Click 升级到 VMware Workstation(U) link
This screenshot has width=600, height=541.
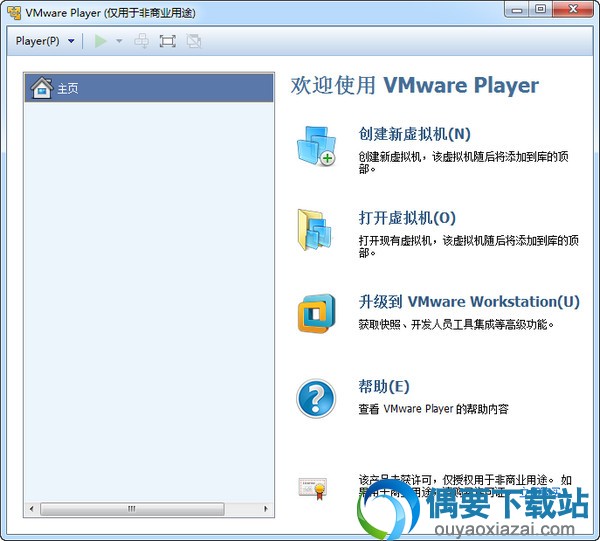[469, 301]
